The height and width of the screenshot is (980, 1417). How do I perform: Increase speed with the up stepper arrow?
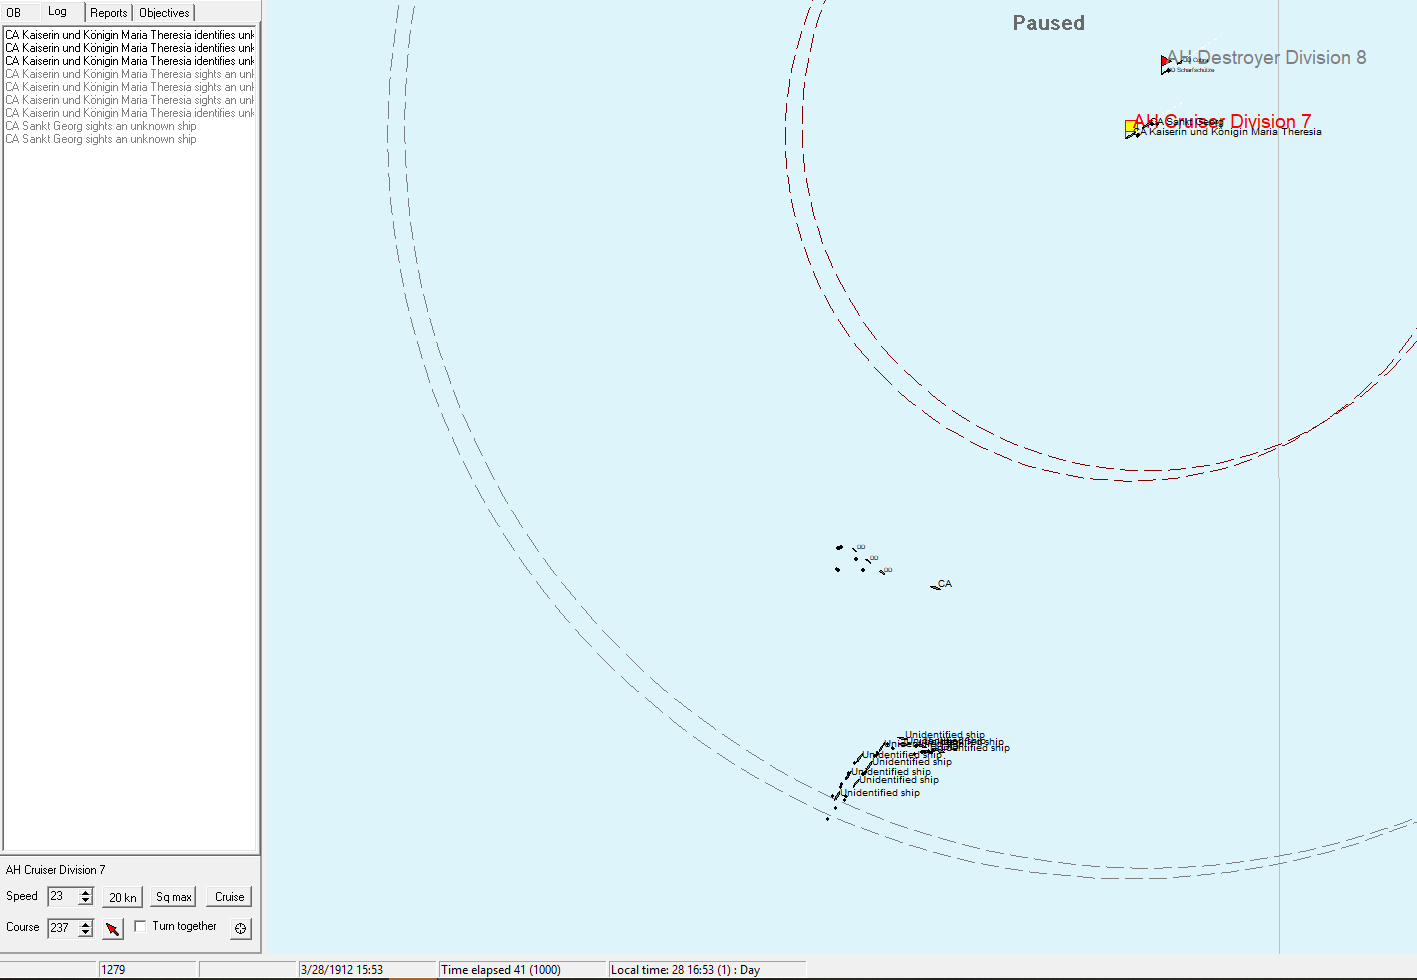86,892
